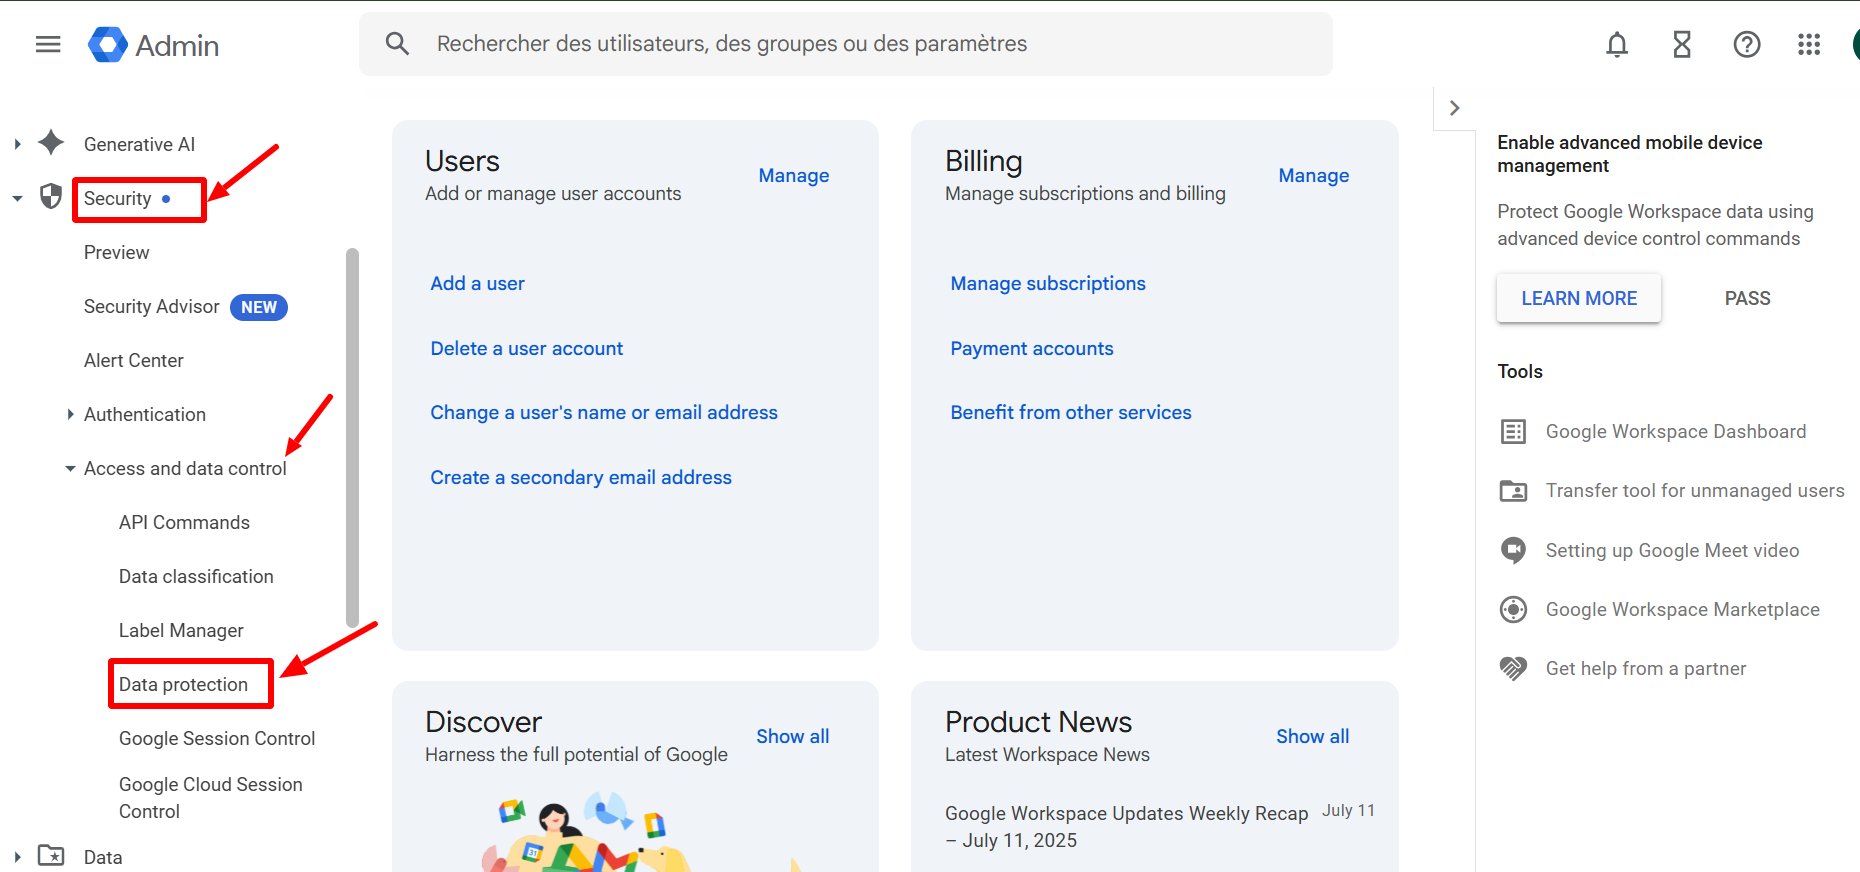Click the sidebar vertical scrollbar
The width and height of the screenshot is (1860, 872).
pos(352,437)
